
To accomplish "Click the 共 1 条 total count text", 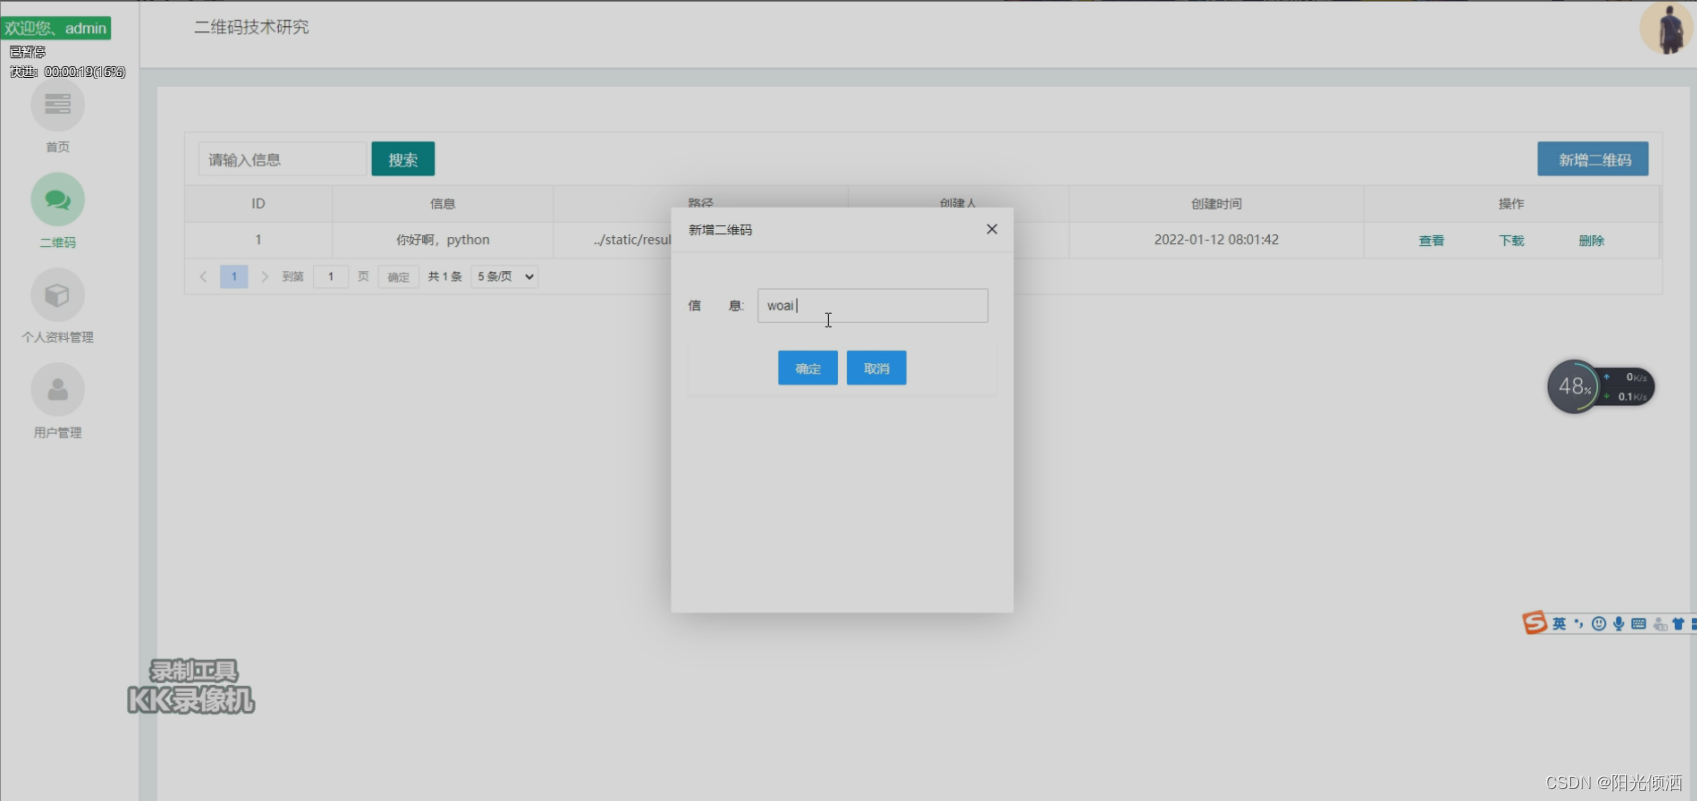I will coord(445,277).
